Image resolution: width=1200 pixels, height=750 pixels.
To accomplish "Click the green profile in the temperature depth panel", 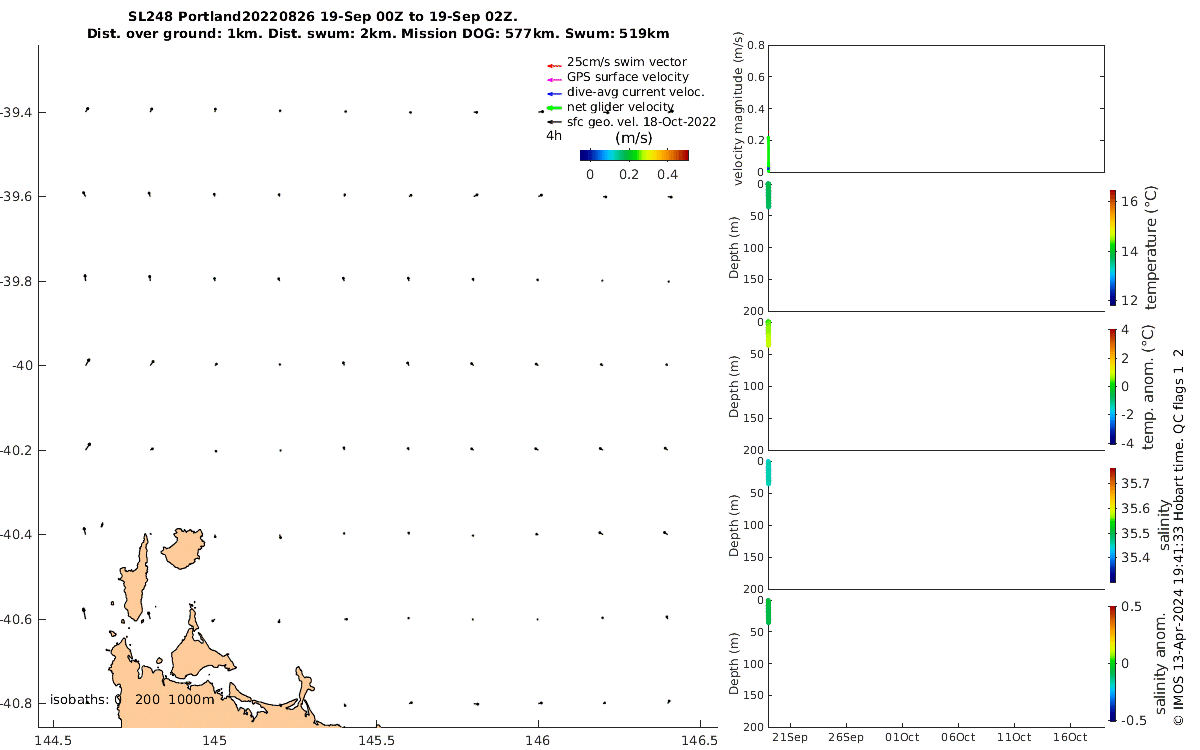I will (x=769, y=196).
